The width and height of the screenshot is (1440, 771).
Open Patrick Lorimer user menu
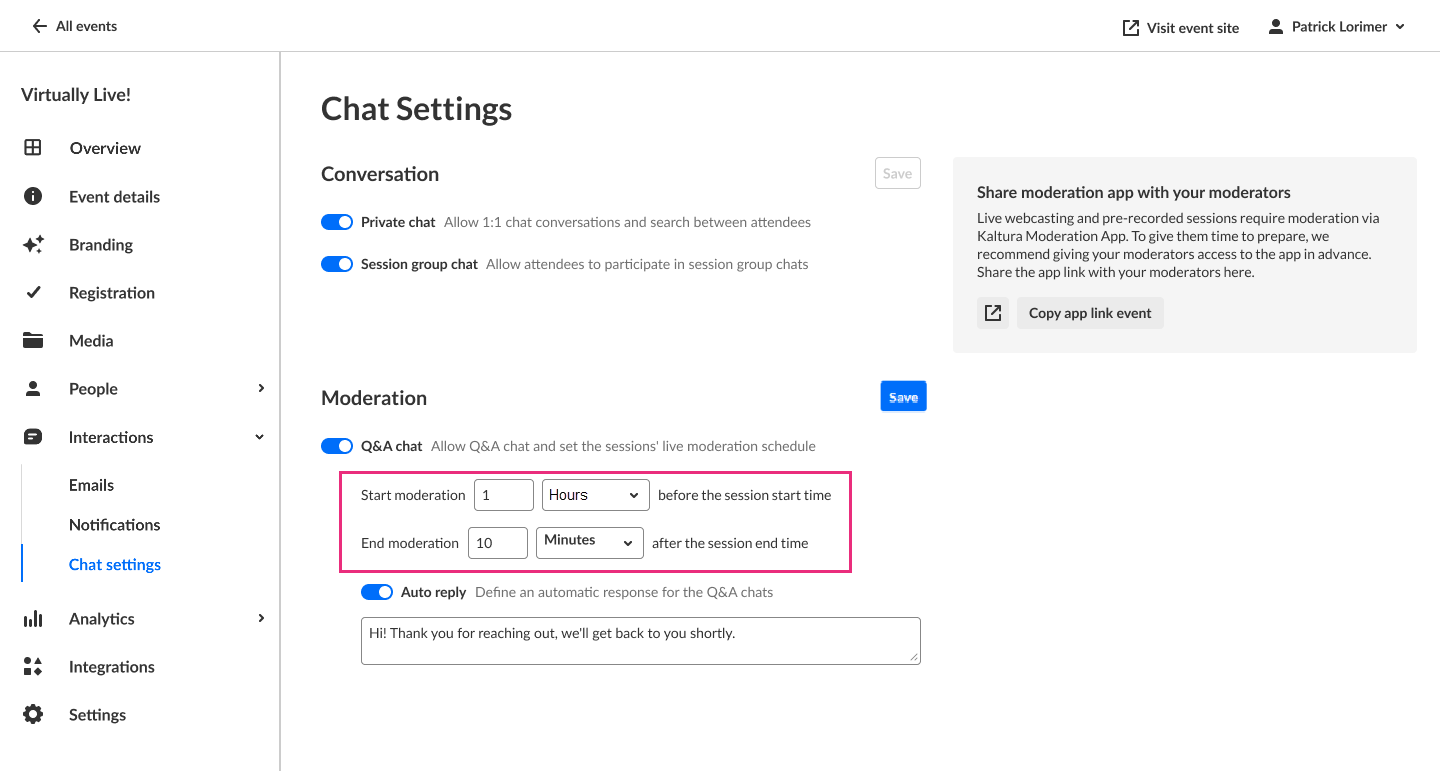coord(1337,27)
